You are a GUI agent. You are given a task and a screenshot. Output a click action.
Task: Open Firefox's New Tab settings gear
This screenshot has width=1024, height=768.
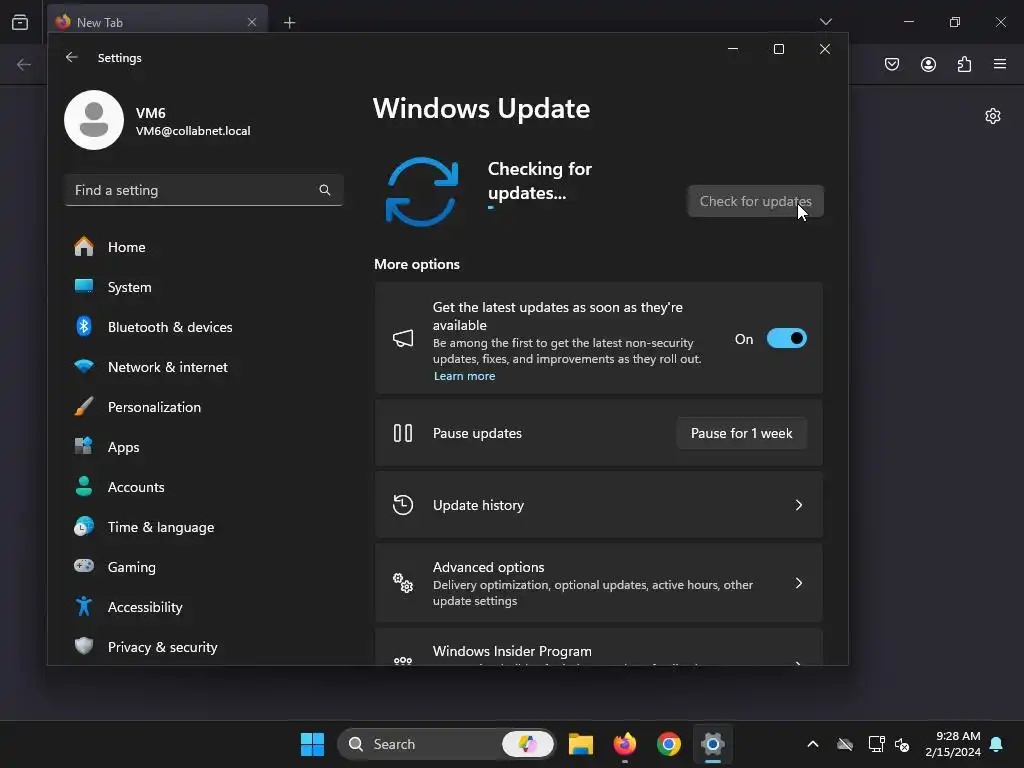(993, 116)
